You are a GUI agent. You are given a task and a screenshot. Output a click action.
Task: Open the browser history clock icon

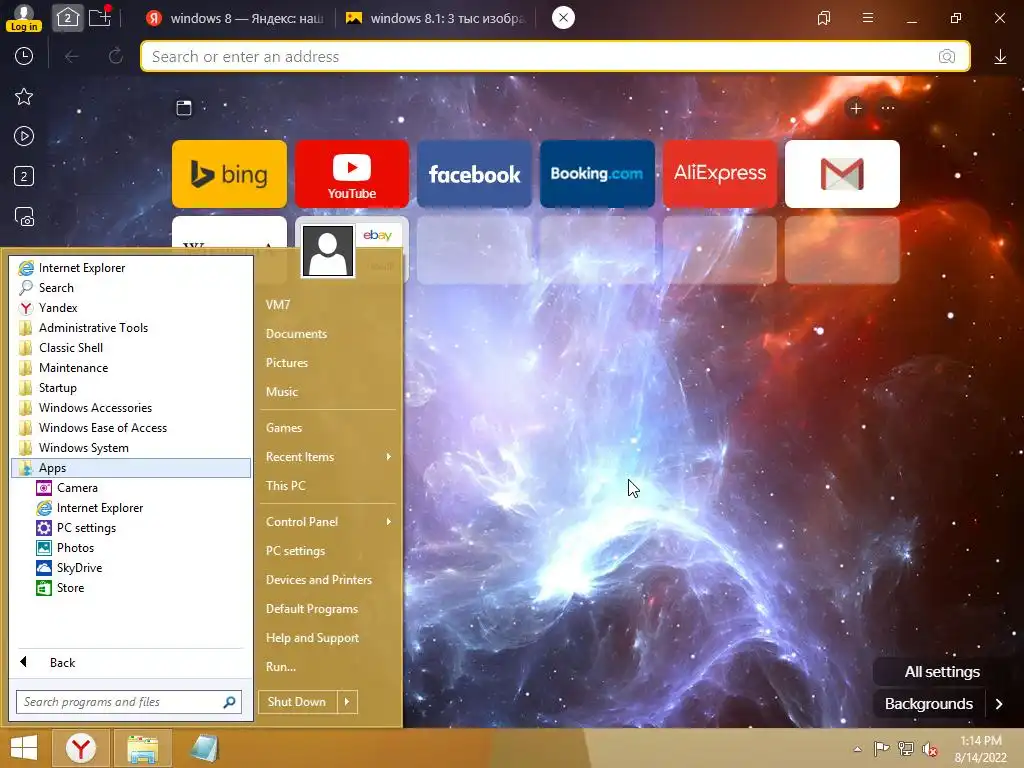point(24,56)
